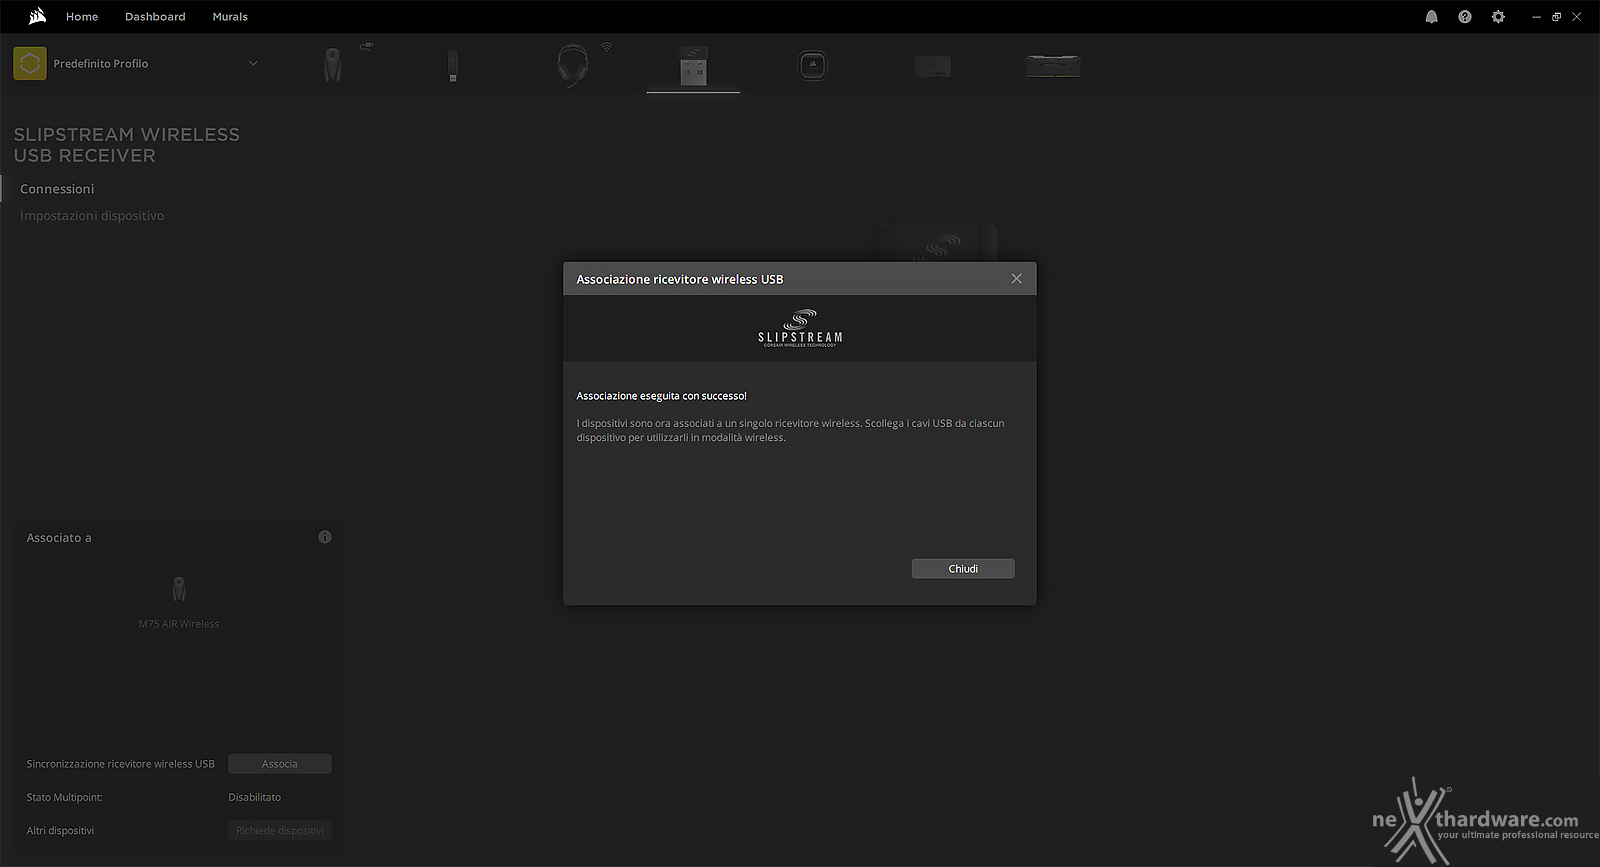The height and width of the screenshot is (867, 1600).
Task: Select the cooler pump device icon
Action: [x=813, y=66]
